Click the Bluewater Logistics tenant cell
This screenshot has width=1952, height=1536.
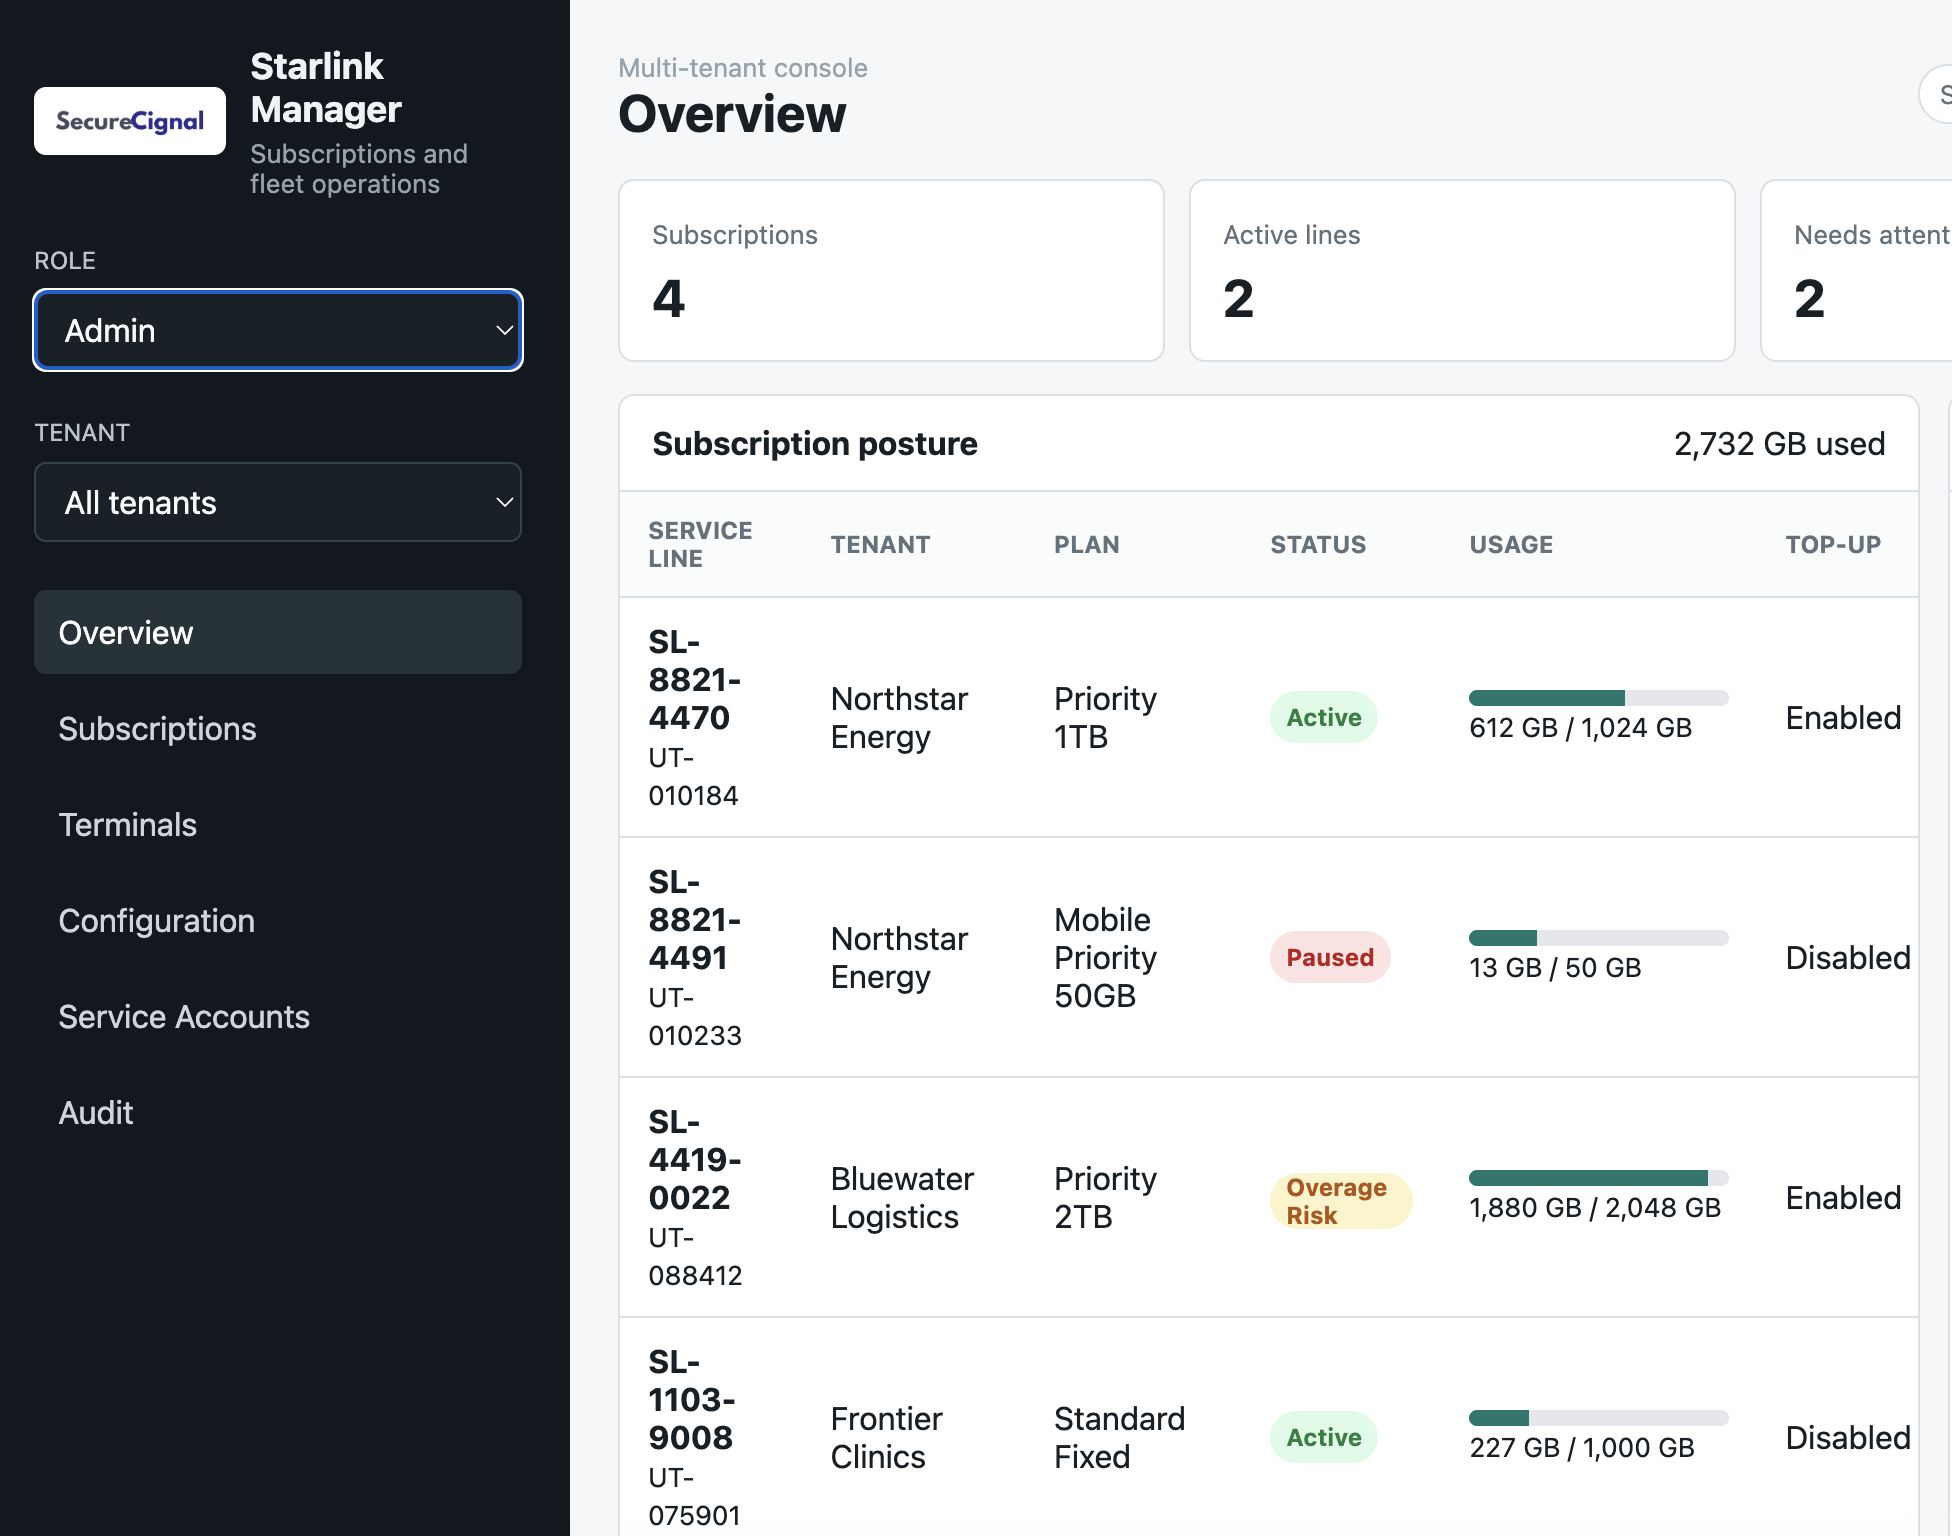(x=902, y=1197)
